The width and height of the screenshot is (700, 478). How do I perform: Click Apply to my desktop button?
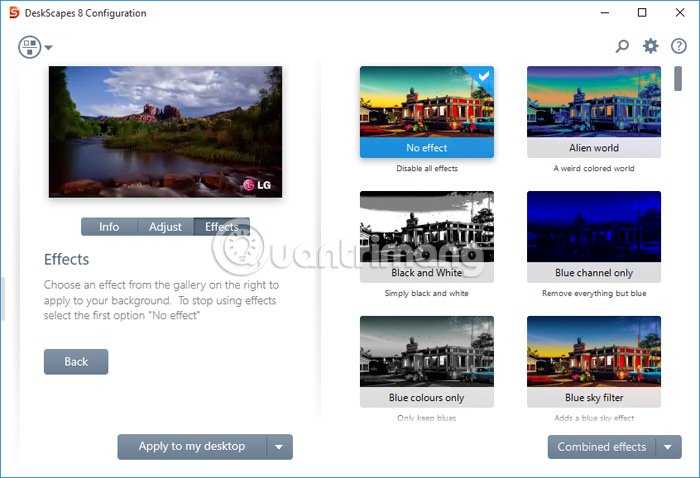coord(192,447)
